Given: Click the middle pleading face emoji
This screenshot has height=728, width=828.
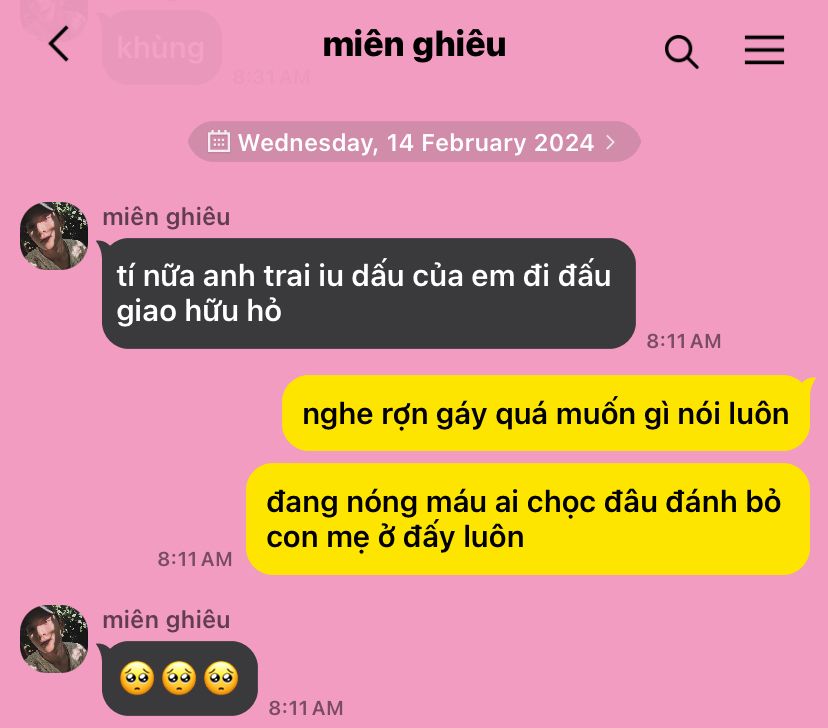Looking at the screenshot, I should (x=179, y=678).
